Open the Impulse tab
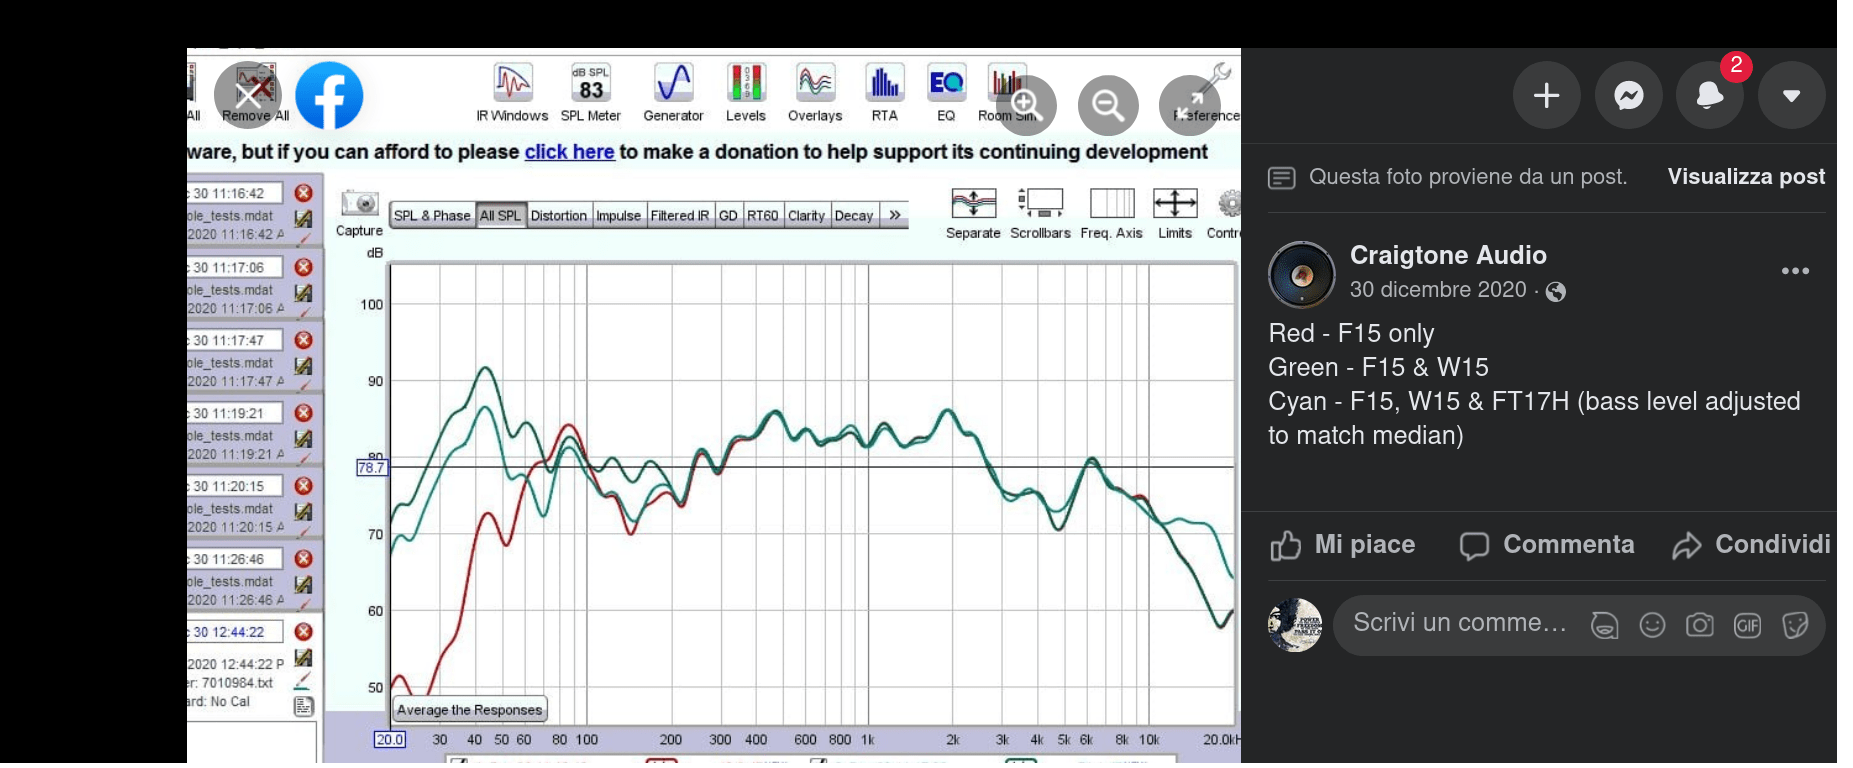 [x=618, y=216]
